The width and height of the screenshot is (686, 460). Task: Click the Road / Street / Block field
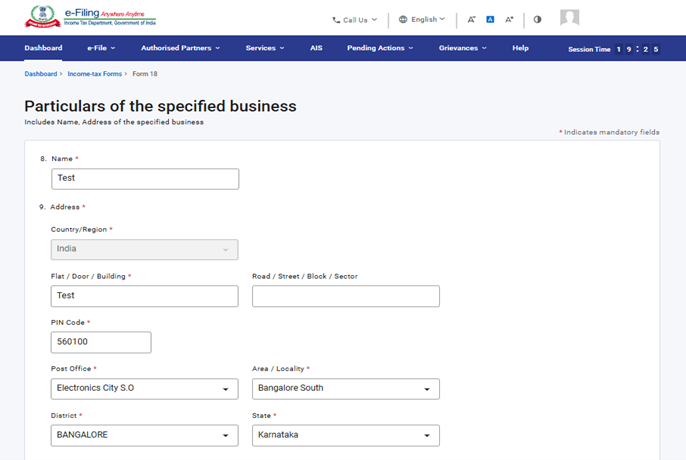coord(345,296)
